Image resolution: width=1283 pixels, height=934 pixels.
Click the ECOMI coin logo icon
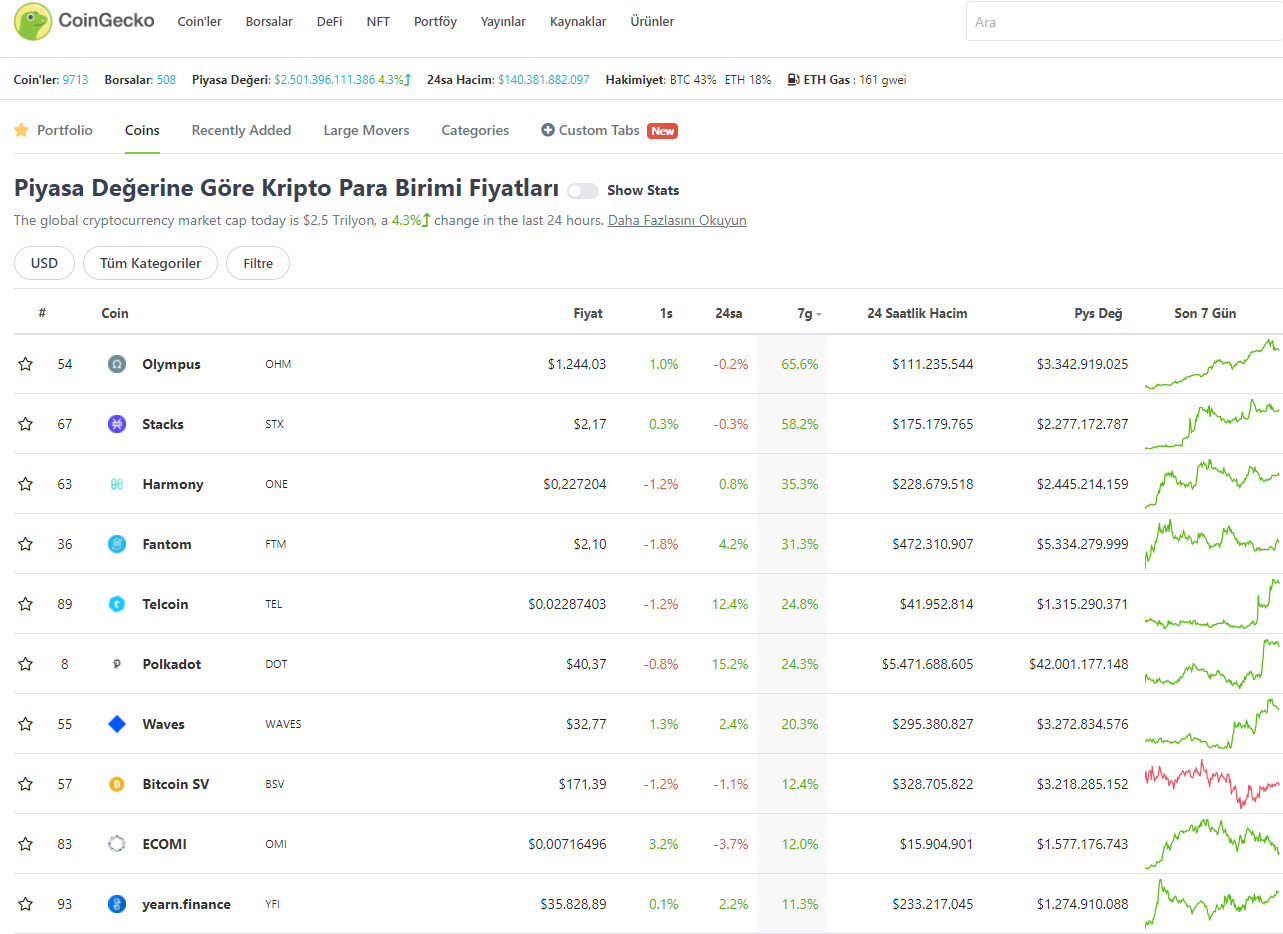tap(117, 844)
